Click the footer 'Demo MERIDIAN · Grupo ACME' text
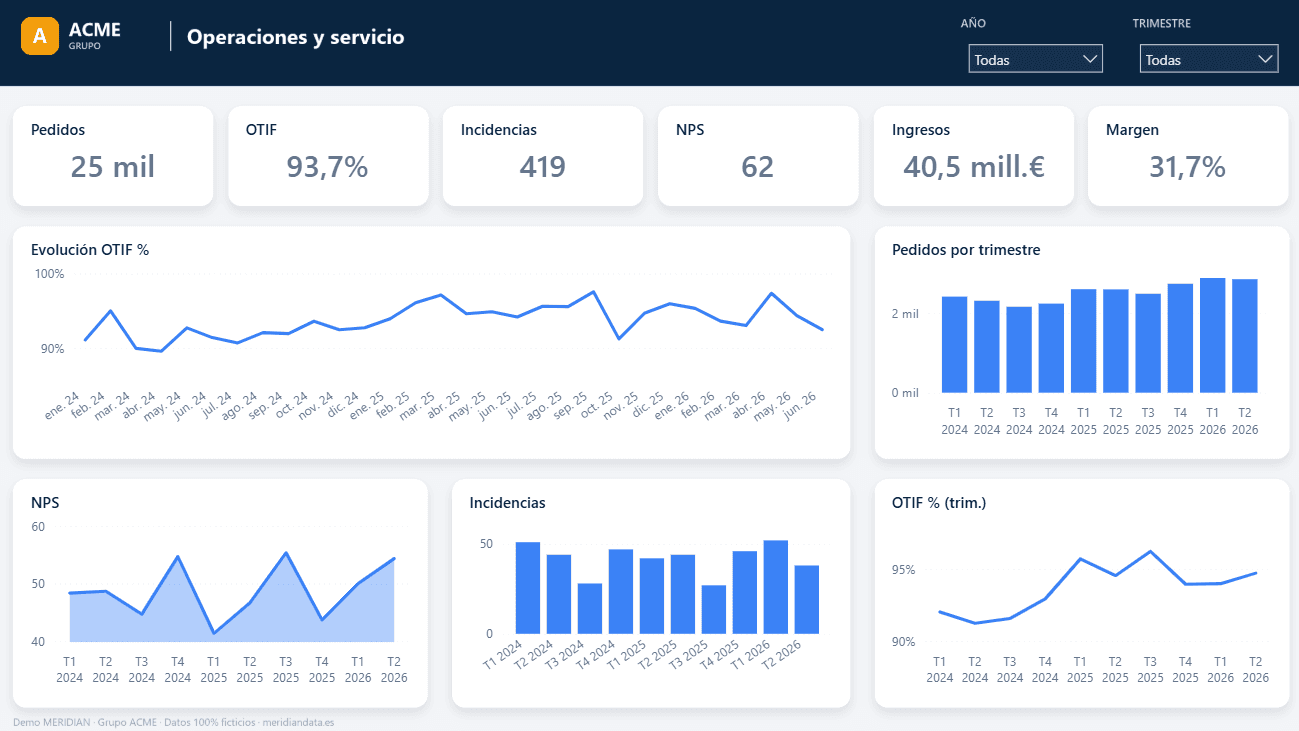Image resolution: width=1299 pixels, height=731 pixels. [x=85, y=722]
